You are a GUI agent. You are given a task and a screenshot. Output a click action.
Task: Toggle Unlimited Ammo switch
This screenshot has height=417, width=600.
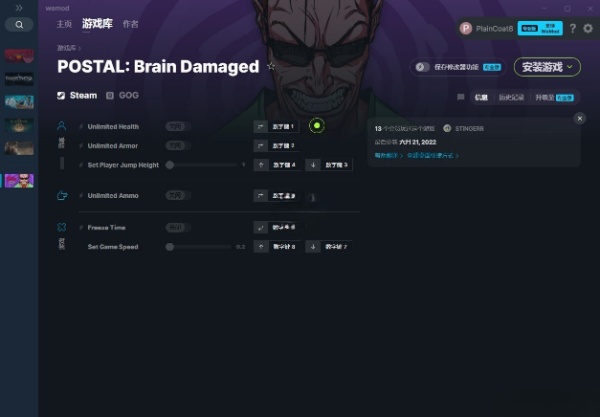coord(178,195)
